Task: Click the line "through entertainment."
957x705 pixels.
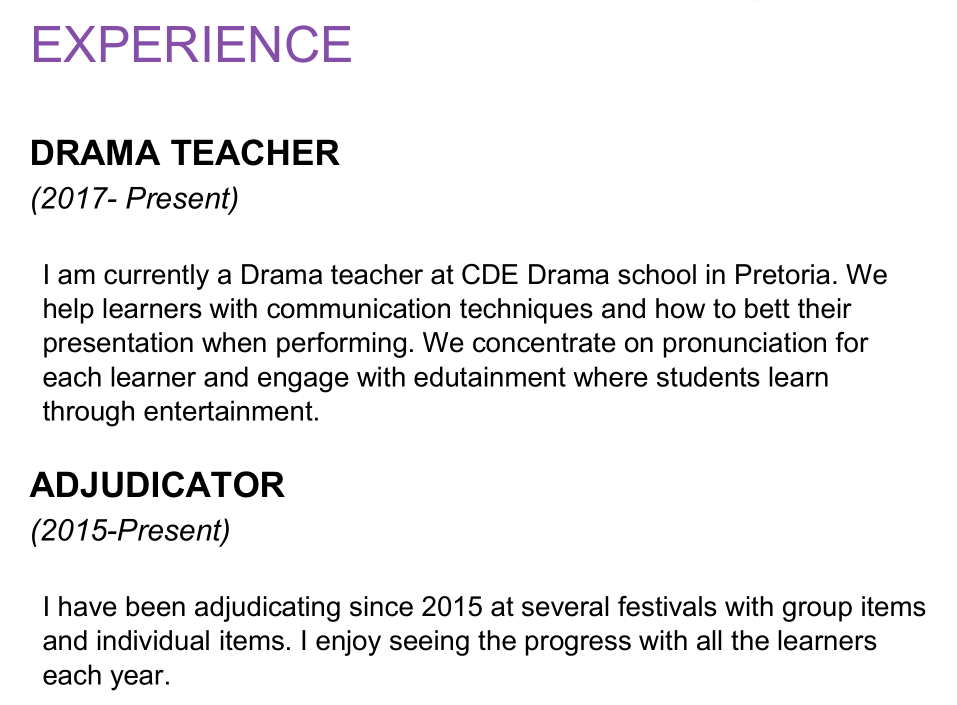Action: point(181,411)
